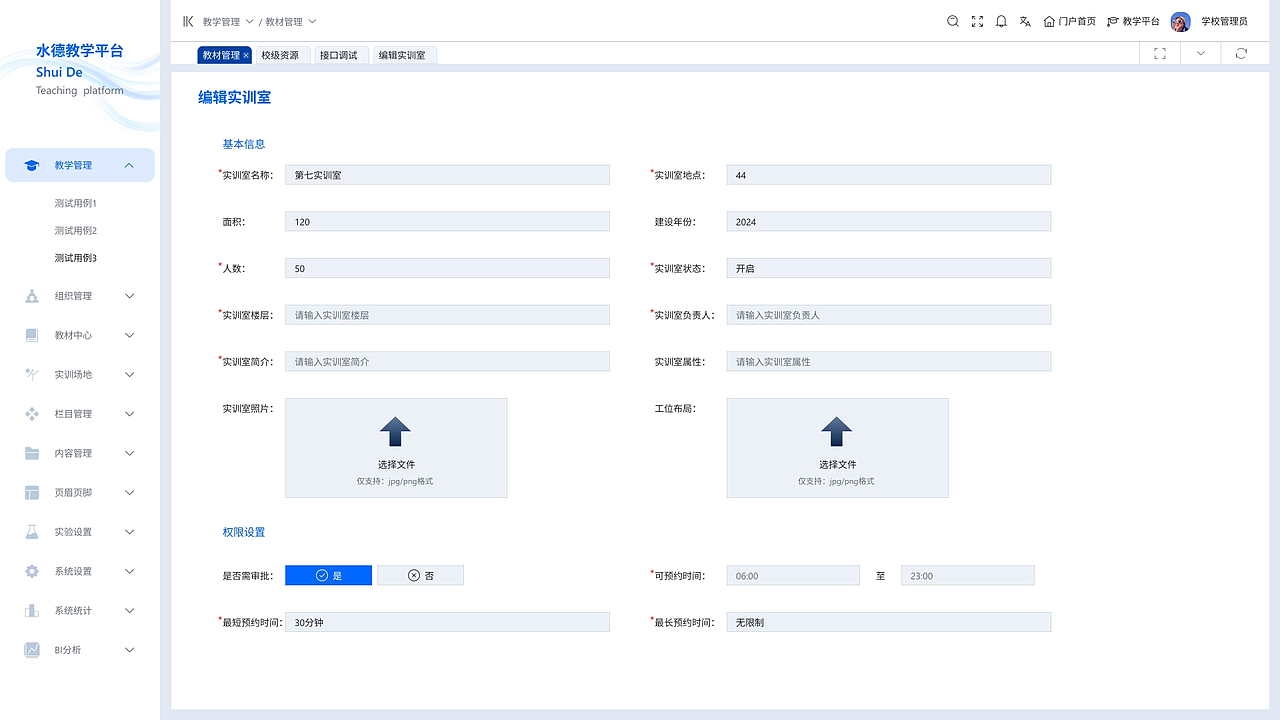Open the 教学管理 breadcrumb dropdown

(x=249, y=21)
